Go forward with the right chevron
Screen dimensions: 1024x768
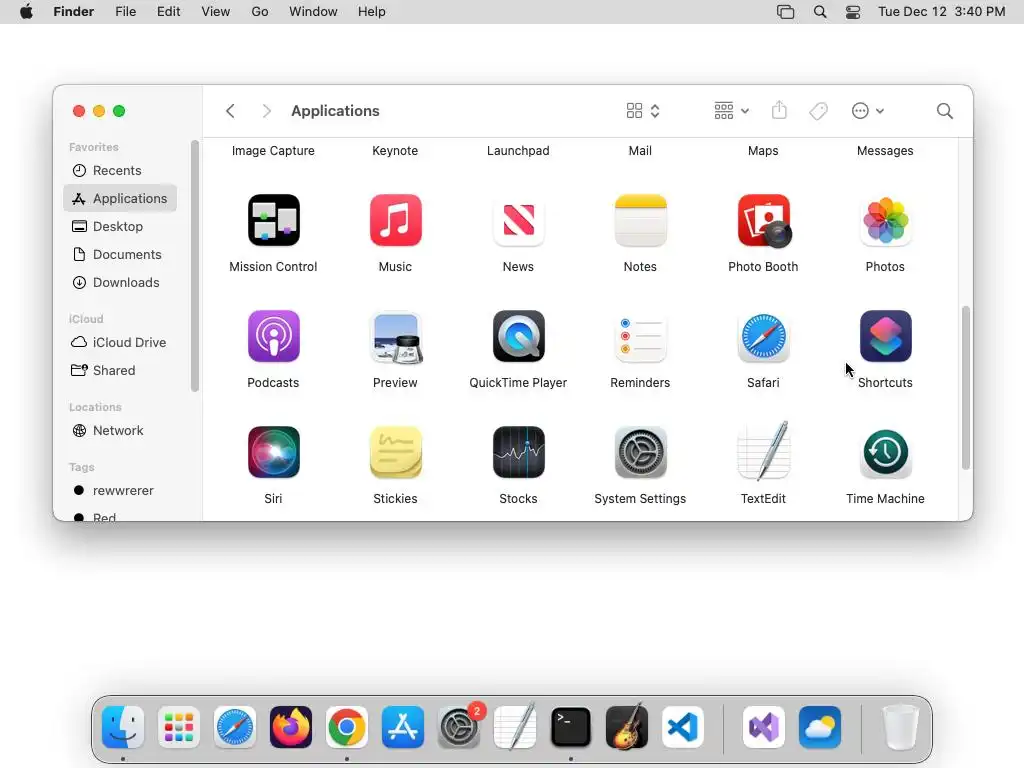266,111
